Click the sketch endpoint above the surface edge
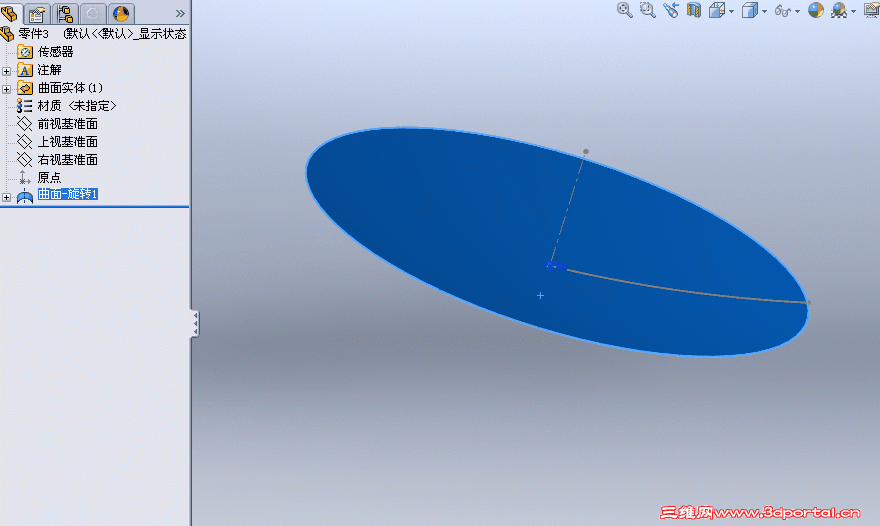This screenshot has width=880, height=526. 586,152
